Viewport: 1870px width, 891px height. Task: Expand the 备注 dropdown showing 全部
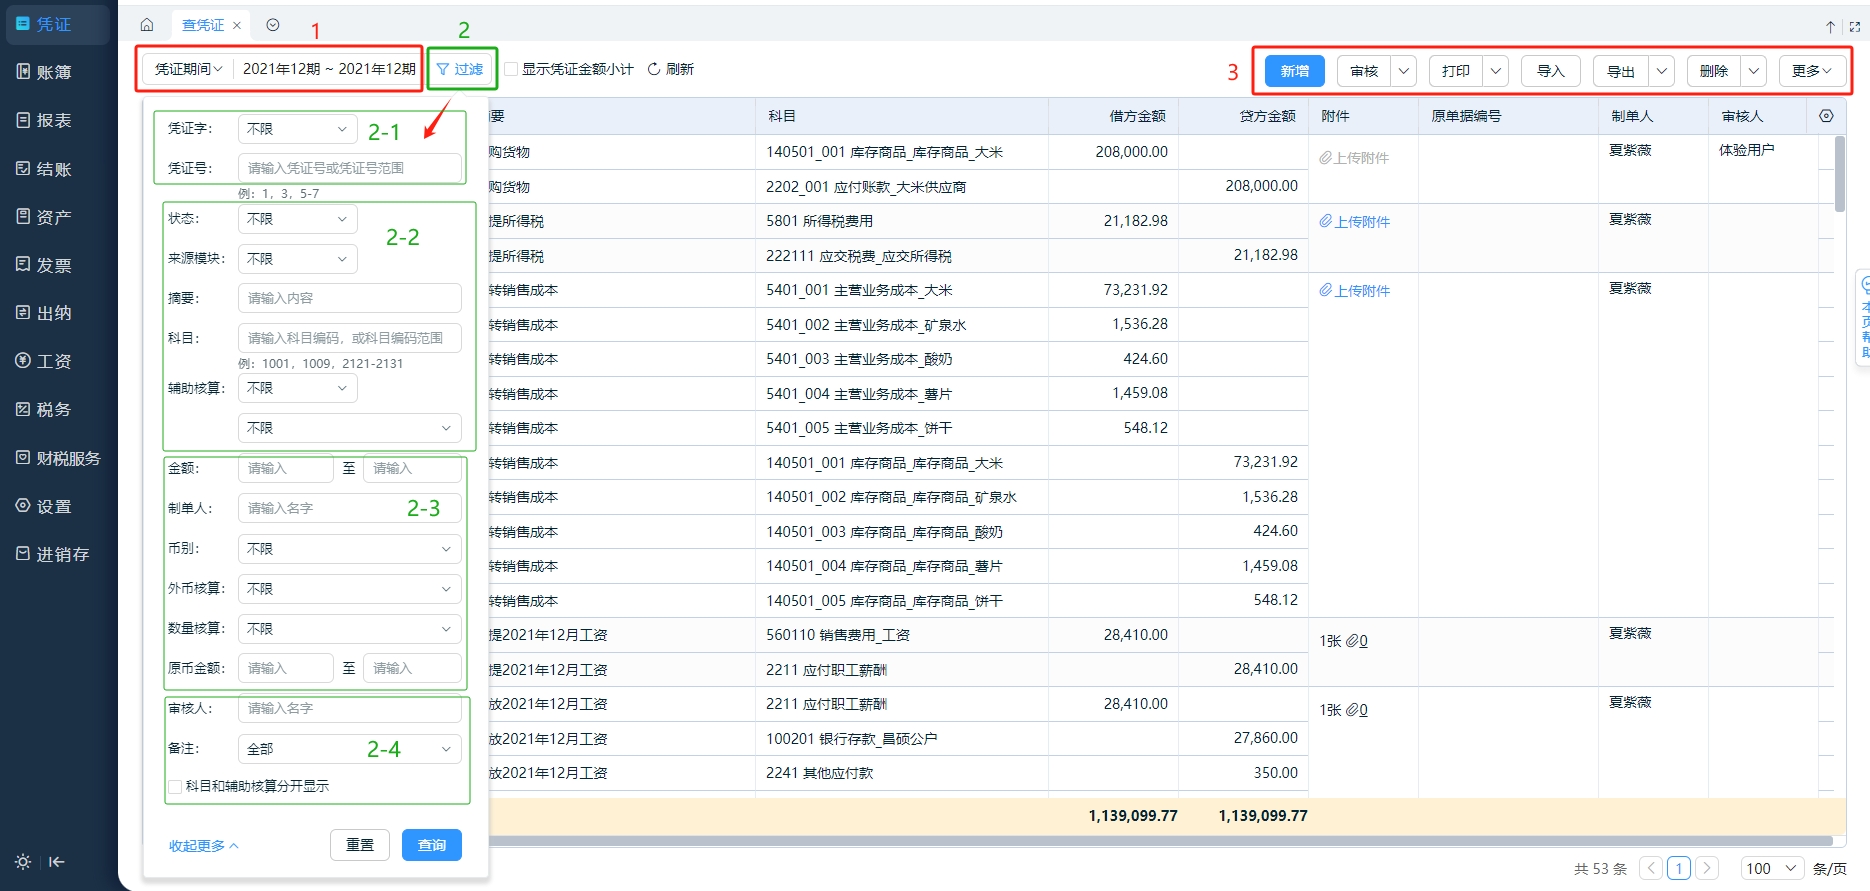(x=349, y=749)
